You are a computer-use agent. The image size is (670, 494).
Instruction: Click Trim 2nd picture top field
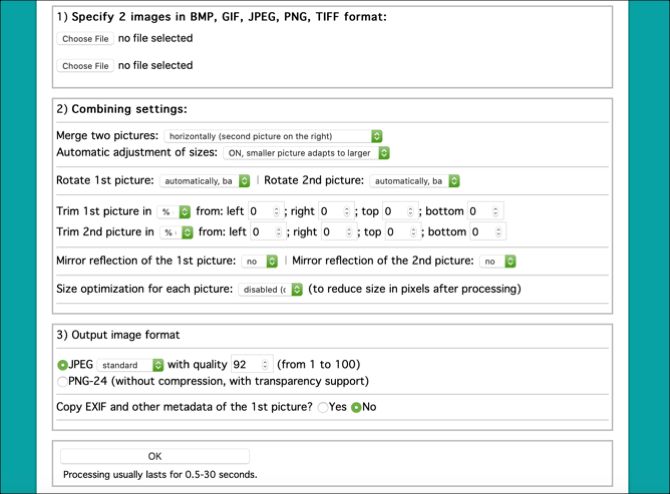pyautogui.click(x=401, y=232)
